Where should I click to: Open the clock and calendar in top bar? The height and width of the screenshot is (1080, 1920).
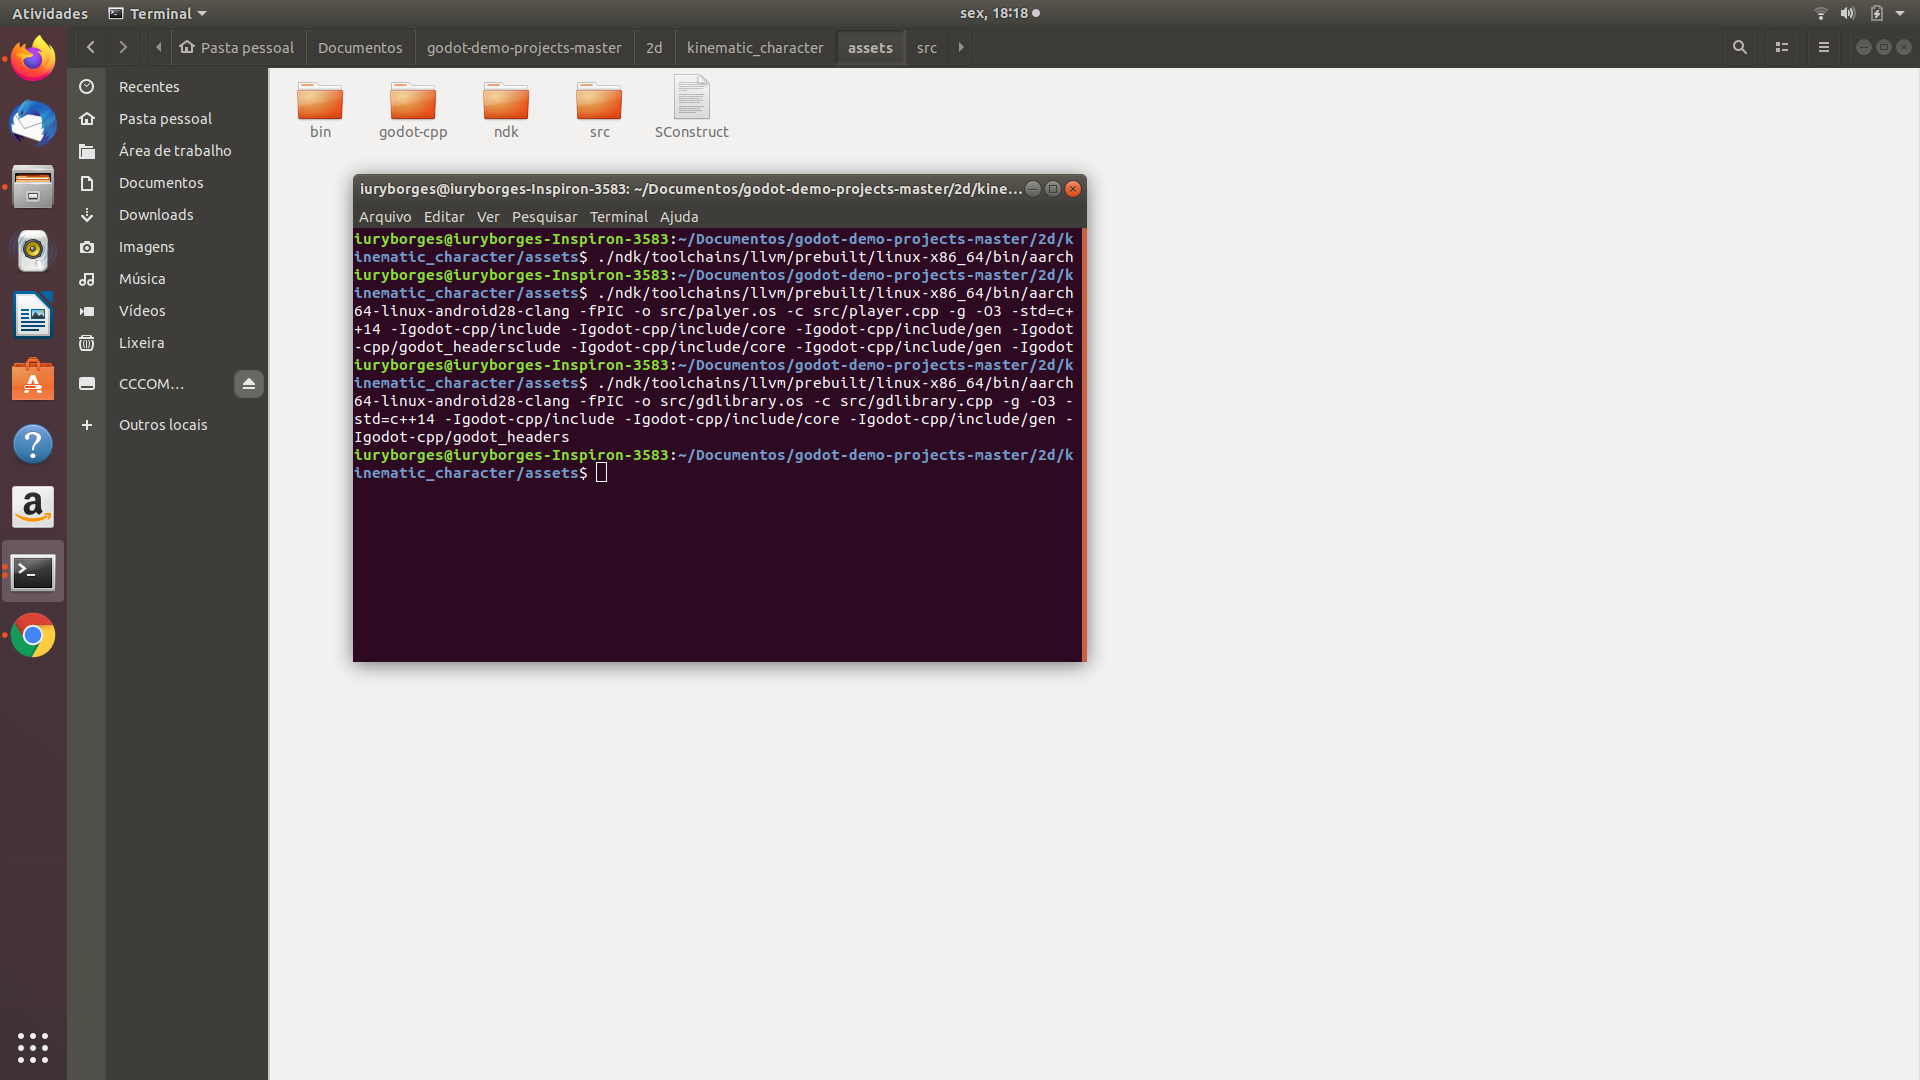[1000, 13]
